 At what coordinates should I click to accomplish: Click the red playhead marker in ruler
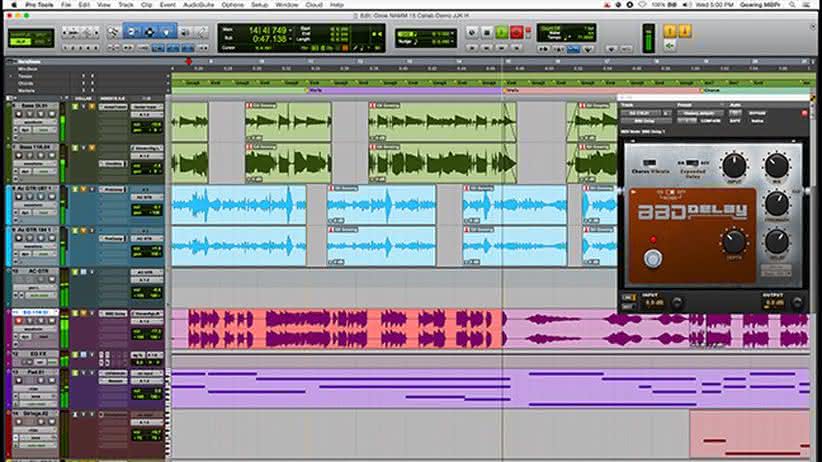tap(189, 62)
